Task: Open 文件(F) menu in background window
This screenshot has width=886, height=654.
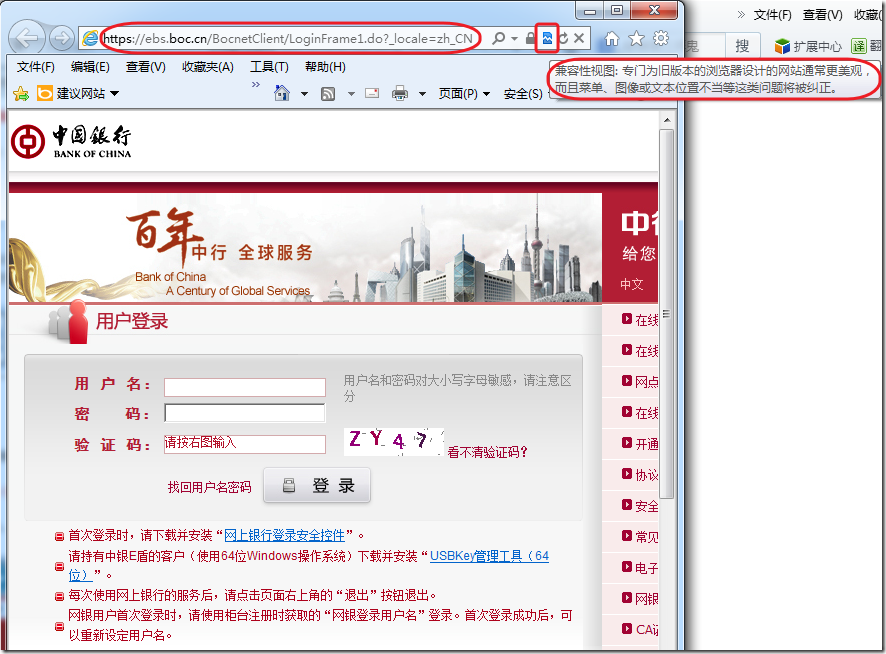Action: pos(772,15)
